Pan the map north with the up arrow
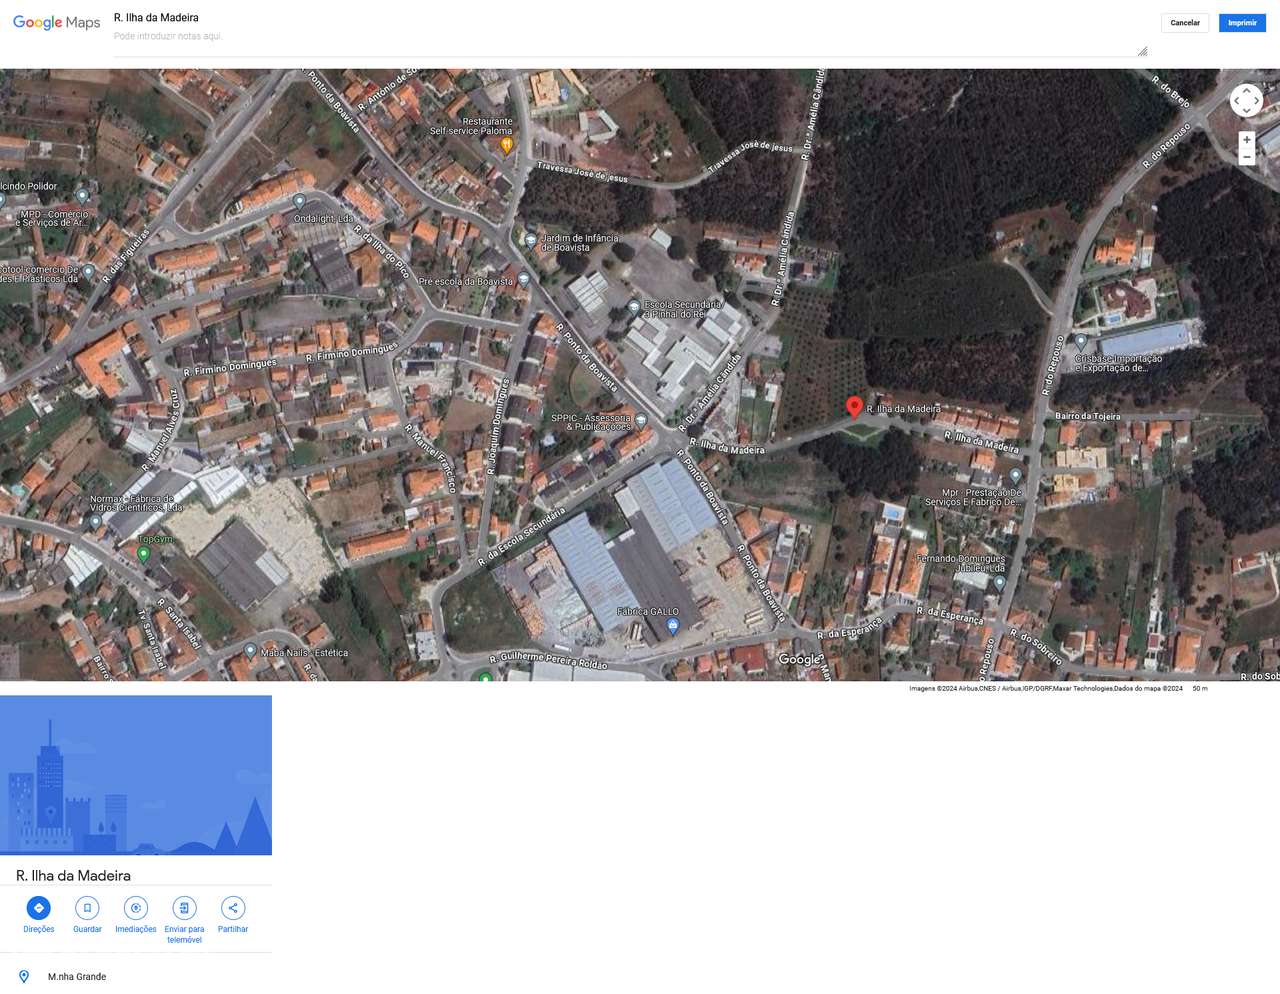Screen dimensions: 1280x994 click(x=1246, y=90)
